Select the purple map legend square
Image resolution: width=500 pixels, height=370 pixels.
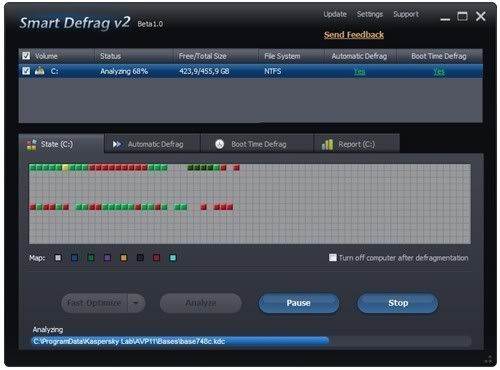pyautogui.click(x=107, y=258)
